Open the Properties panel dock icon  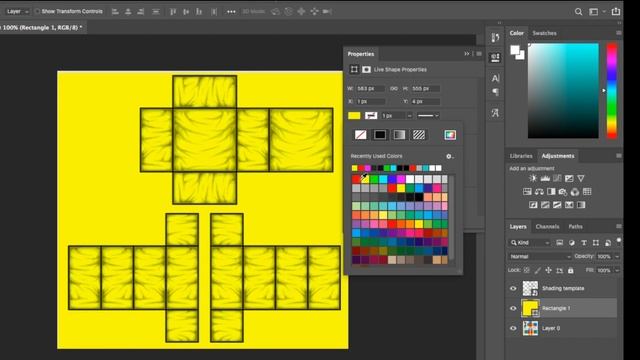click(x=495, y=58)
